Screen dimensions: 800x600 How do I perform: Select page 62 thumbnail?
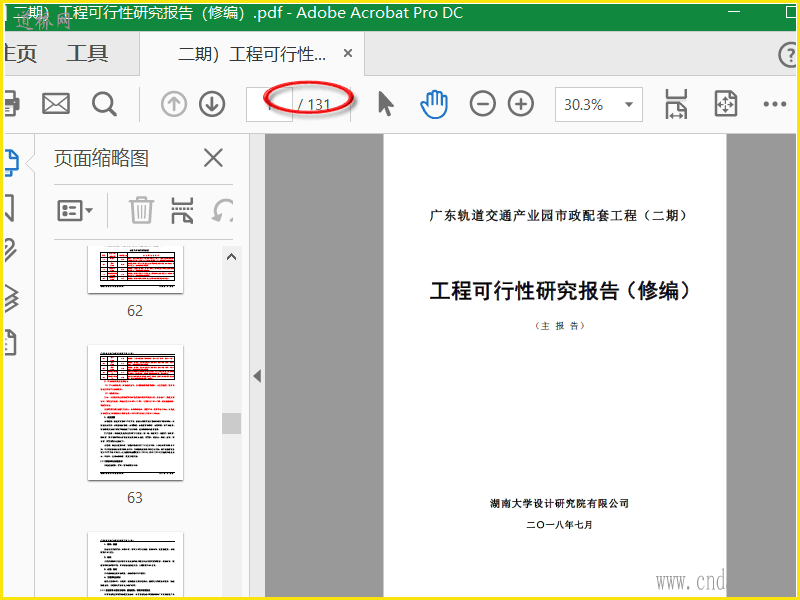(x=135, y=269)
